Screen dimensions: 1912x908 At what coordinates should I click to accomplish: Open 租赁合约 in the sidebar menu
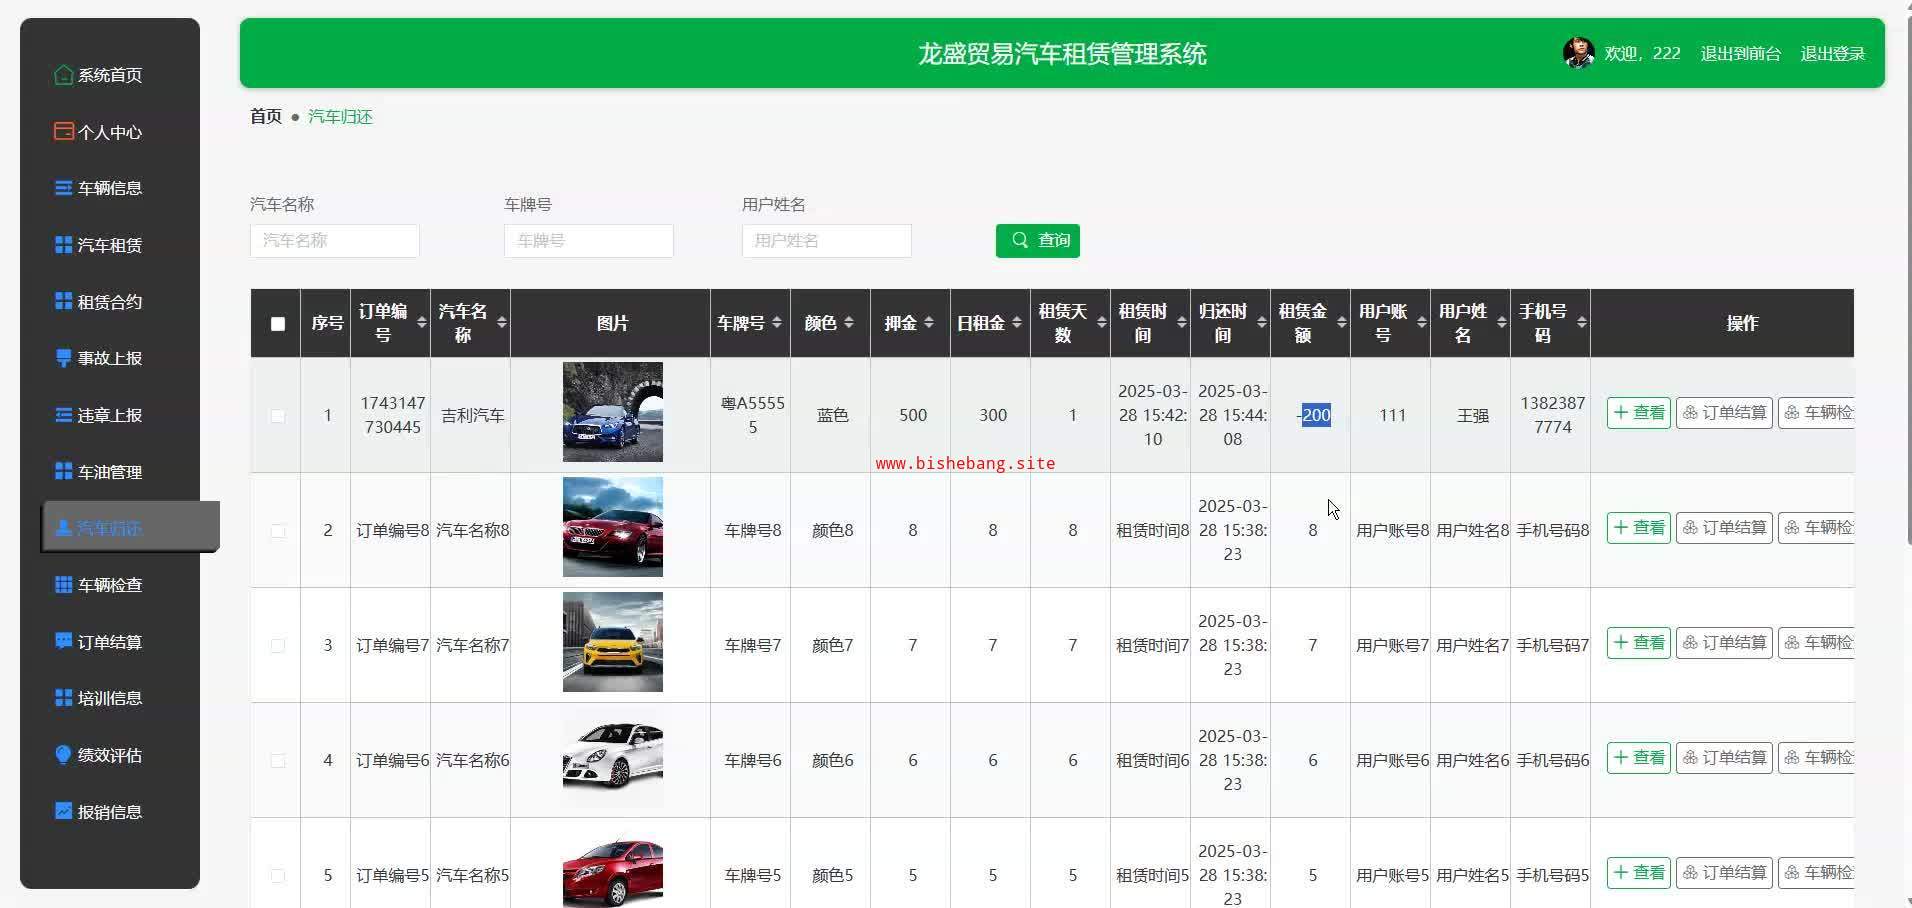109,302
